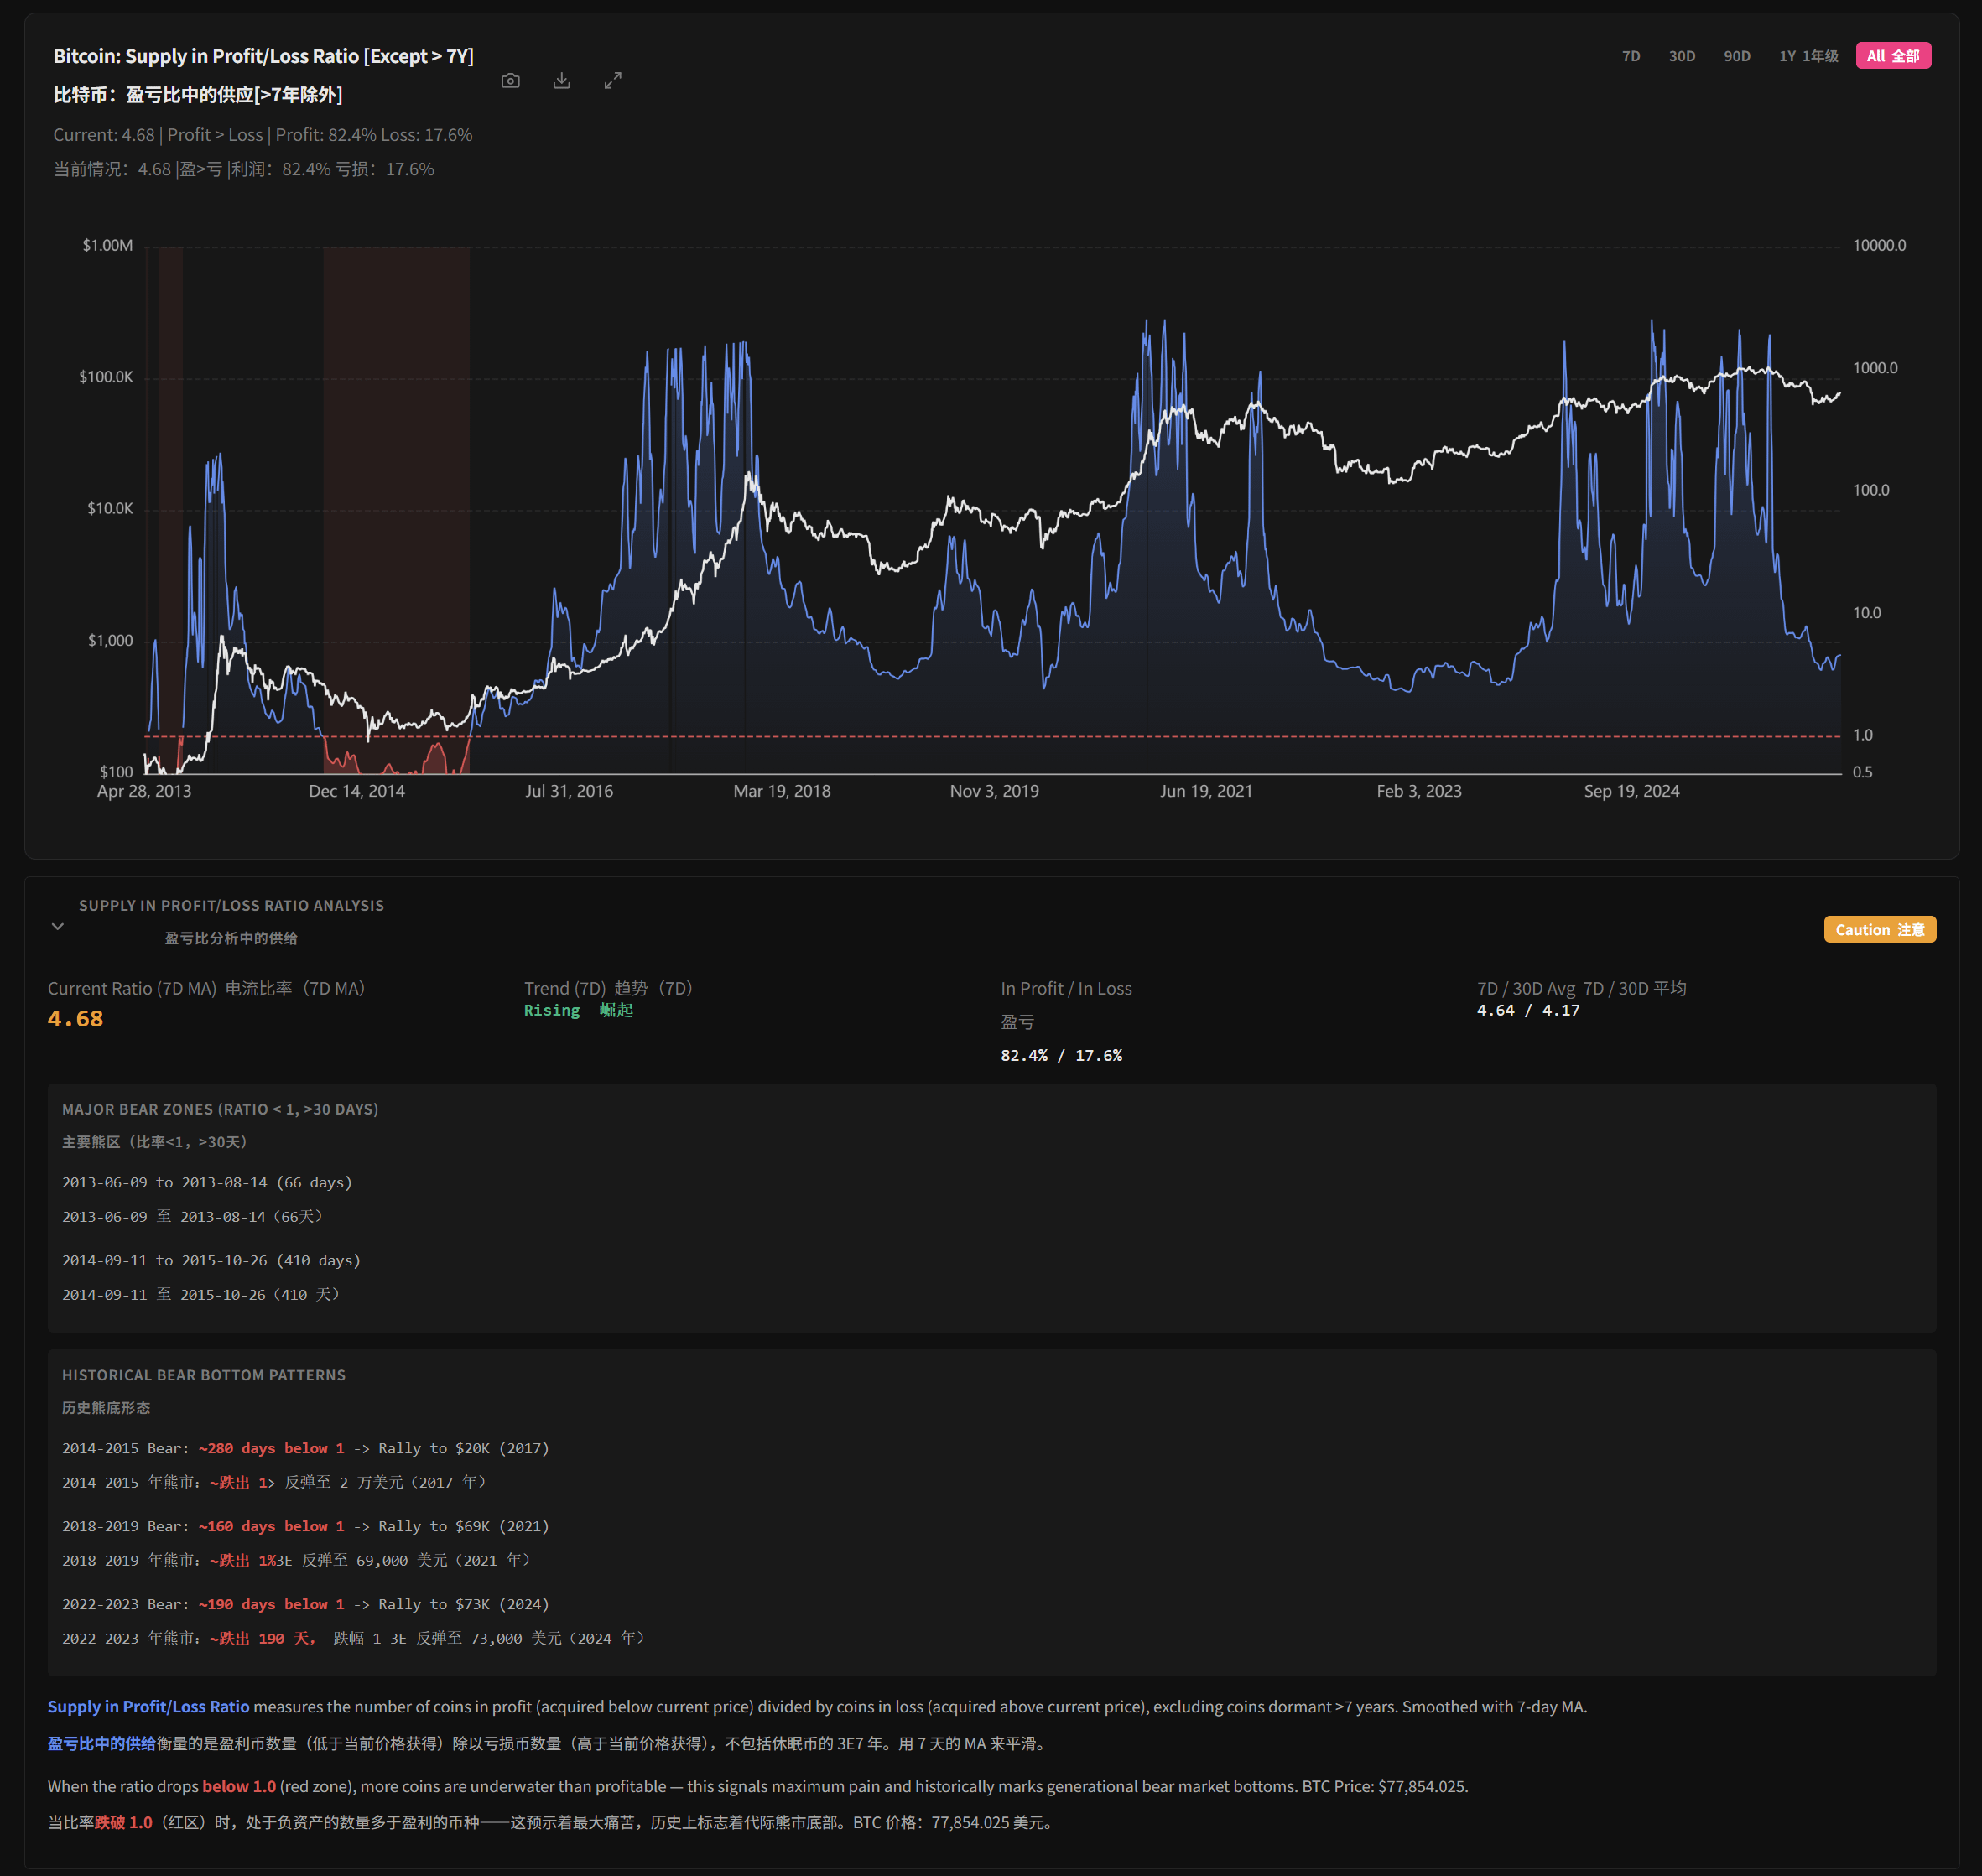Click the 2013-06-09 to 2013-08-14 (66 days) row
This screenshot has width=1982, height=1876.
[207, 1183]
